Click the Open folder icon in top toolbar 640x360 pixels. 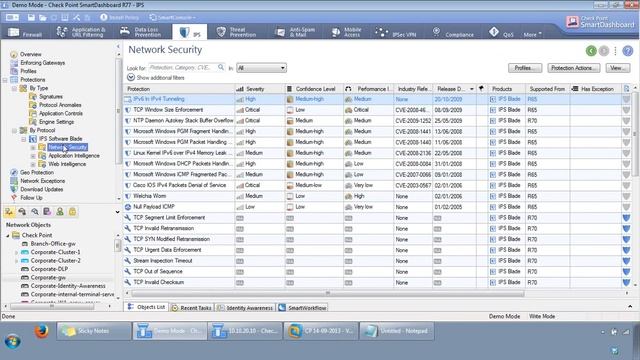pyautogui.click(x=43, y=18)
